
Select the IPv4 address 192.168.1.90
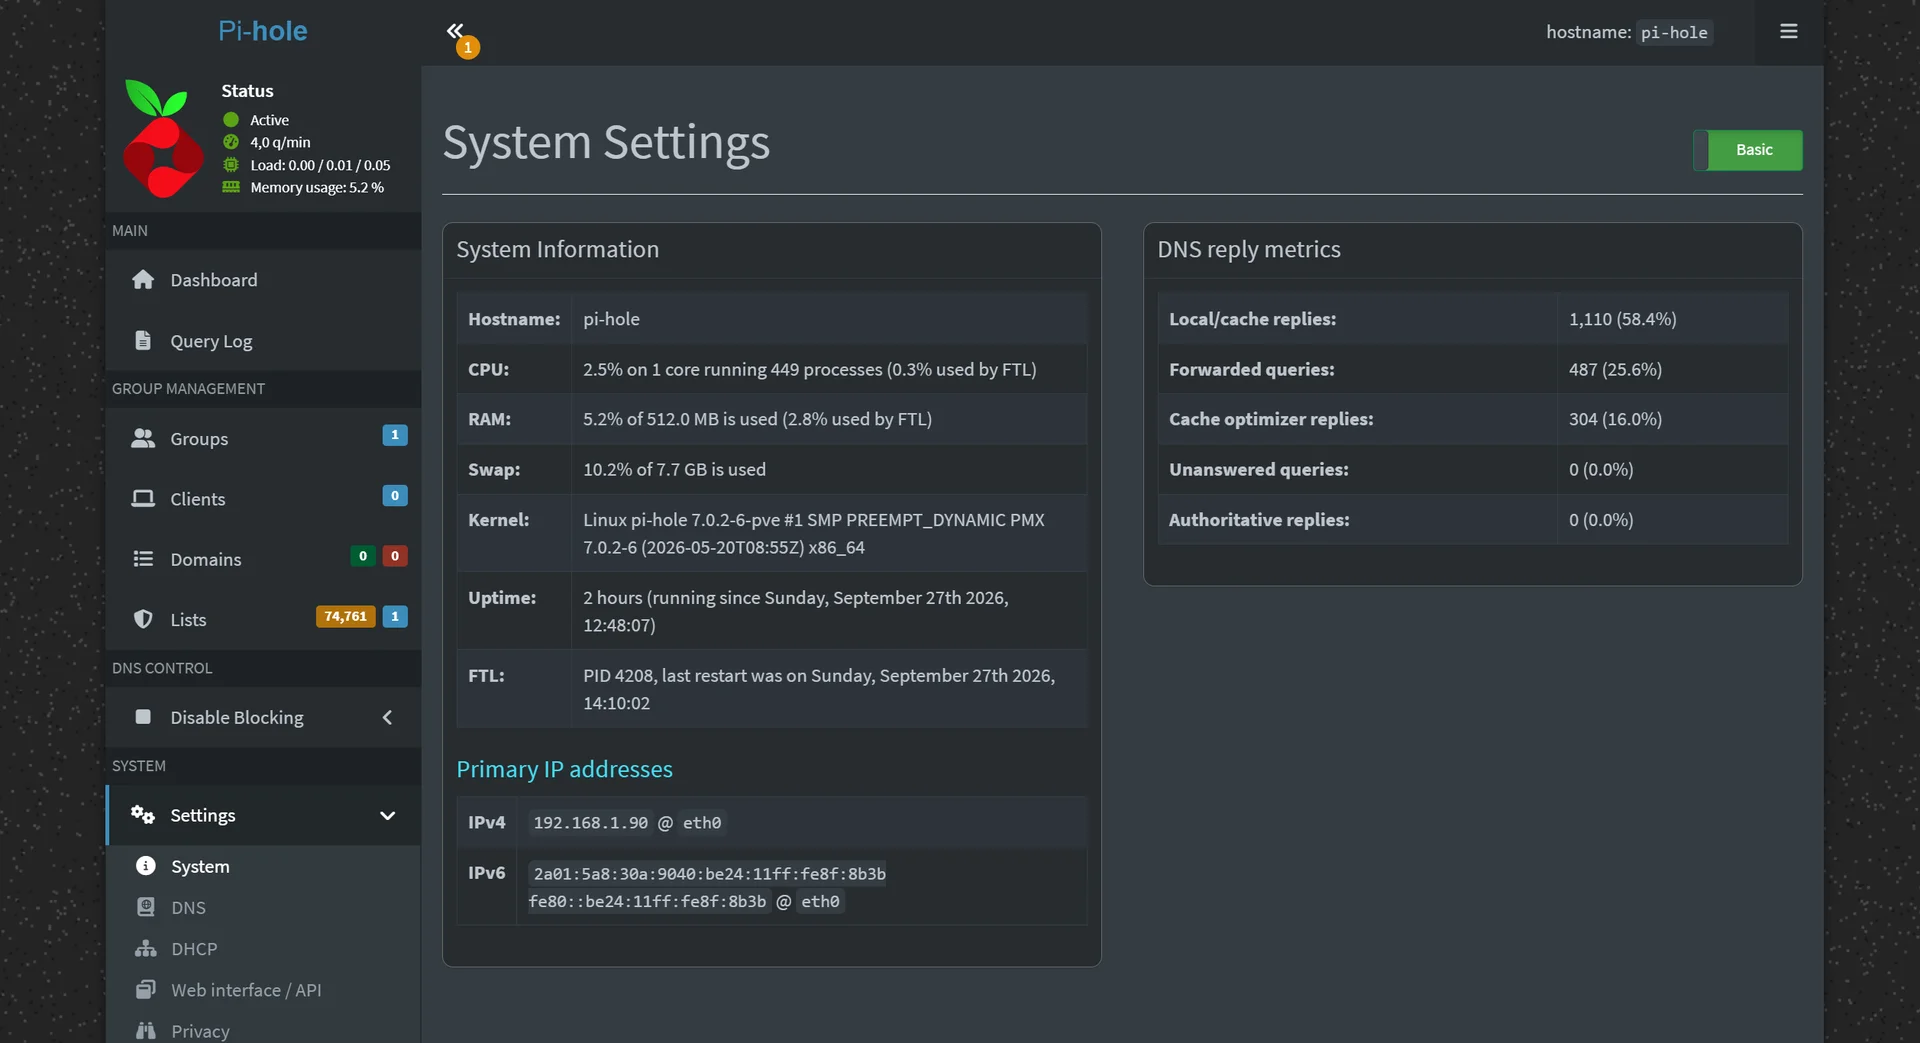click(x=590, y=823)
